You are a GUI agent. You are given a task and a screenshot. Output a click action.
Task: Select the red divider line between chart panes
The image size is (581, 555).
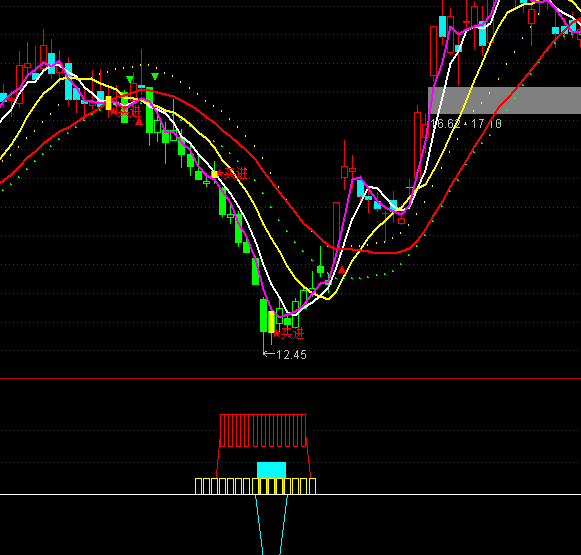coord(290,379)
